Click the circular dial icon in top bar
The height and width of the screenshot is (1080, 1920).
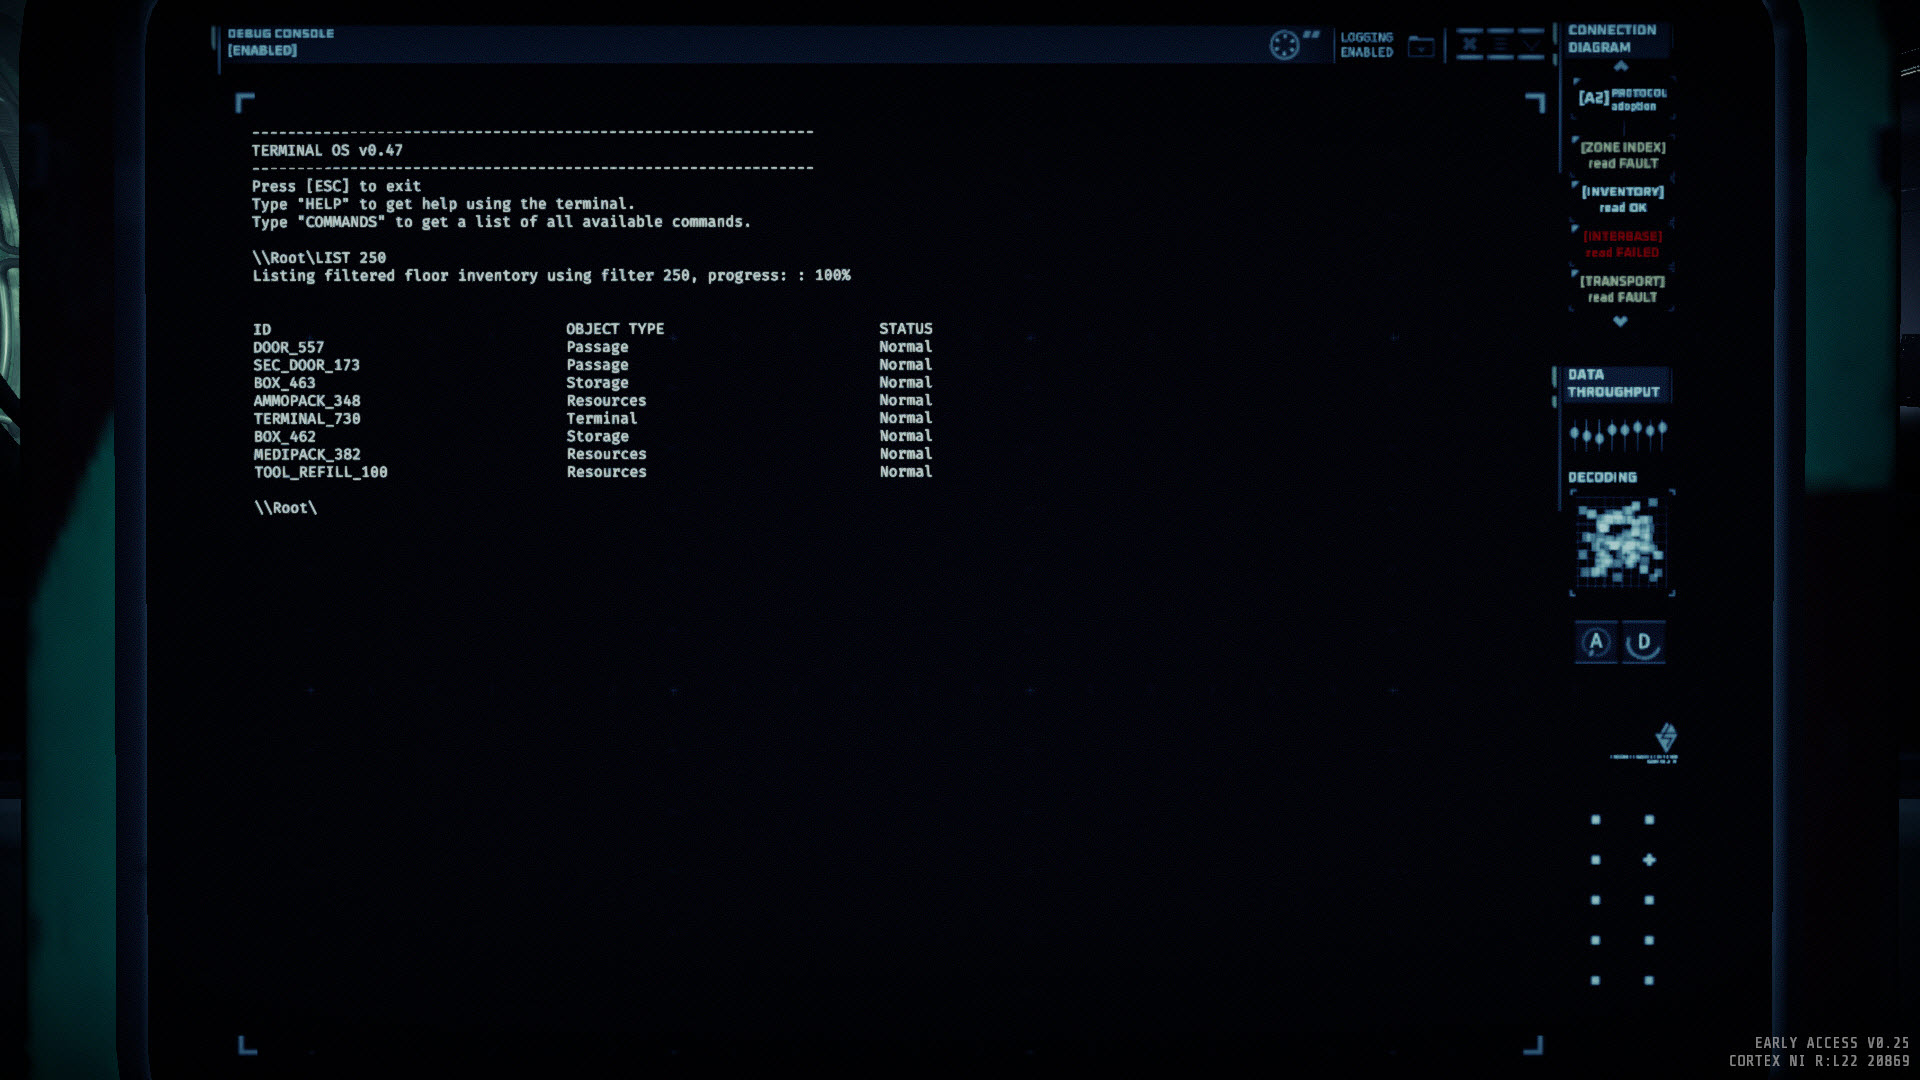tap(1284, 45)
